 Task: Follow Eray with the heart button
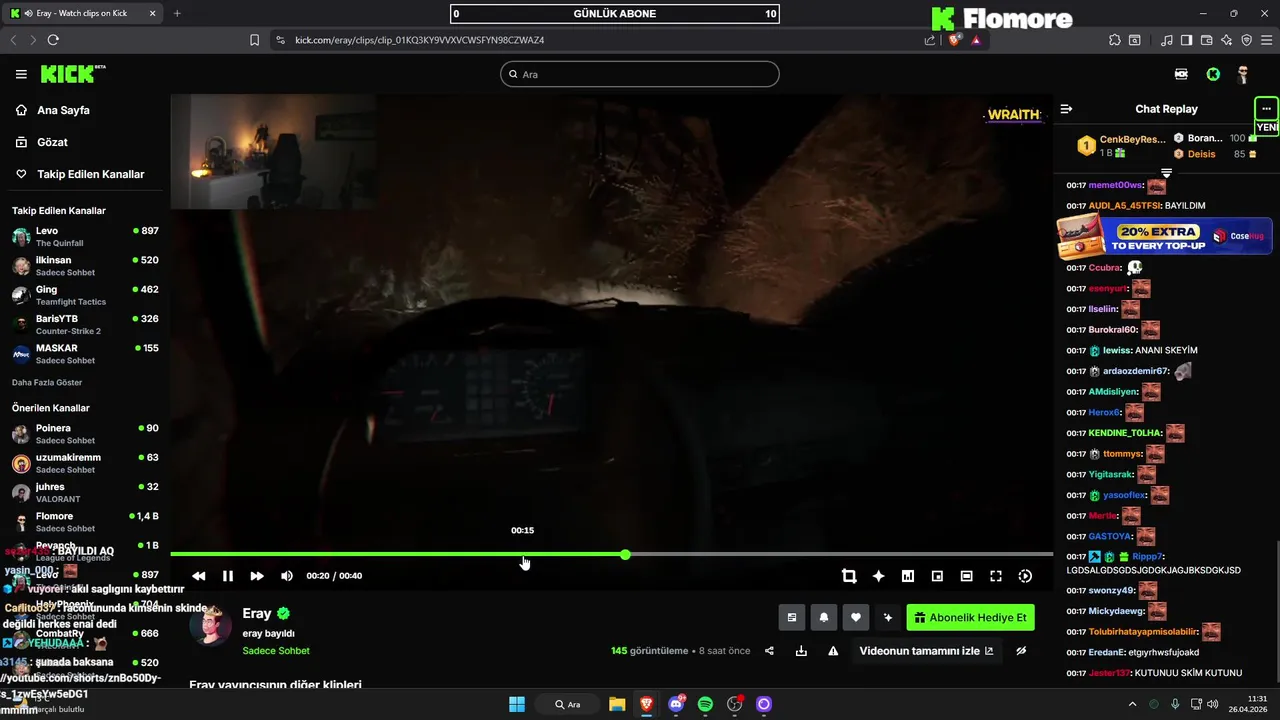(x=856, y=618)
